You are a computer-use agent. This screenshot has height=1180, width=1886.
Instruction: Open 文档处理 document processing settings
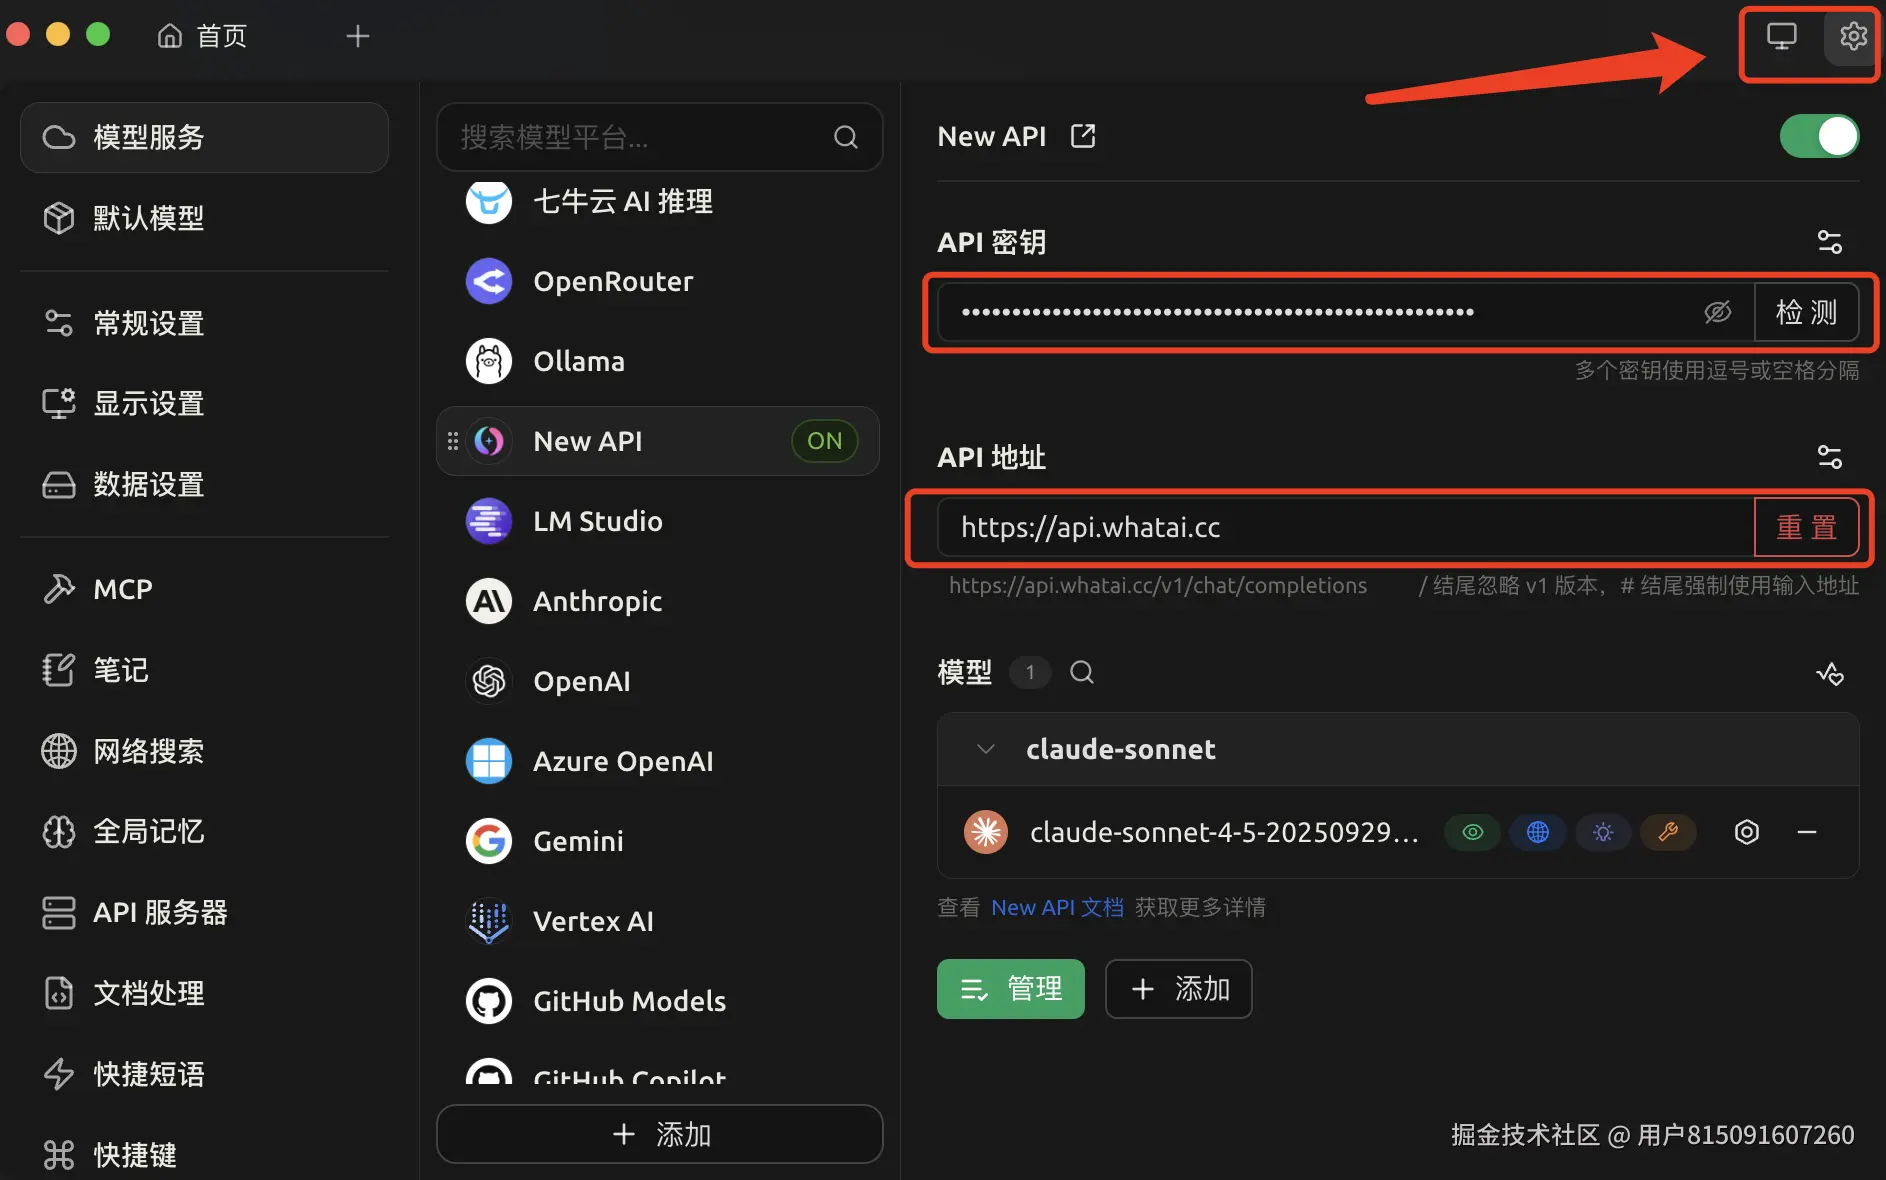click(x=148, y=993)
